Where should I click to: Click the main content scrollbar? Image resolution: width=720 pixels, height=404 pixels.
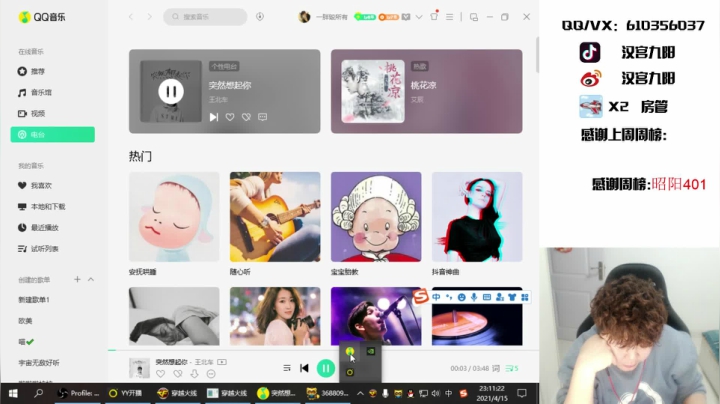point(537,55)
